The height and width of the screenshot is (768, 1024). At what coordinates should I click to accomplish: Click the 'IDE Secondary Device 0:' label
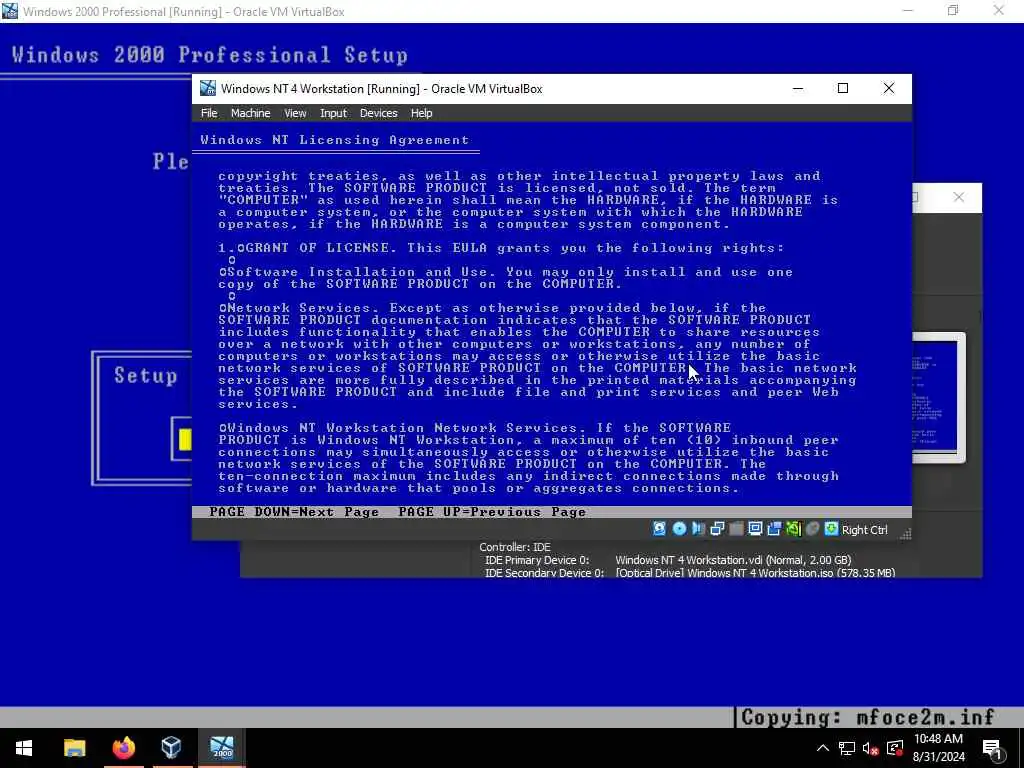point(545,573)
